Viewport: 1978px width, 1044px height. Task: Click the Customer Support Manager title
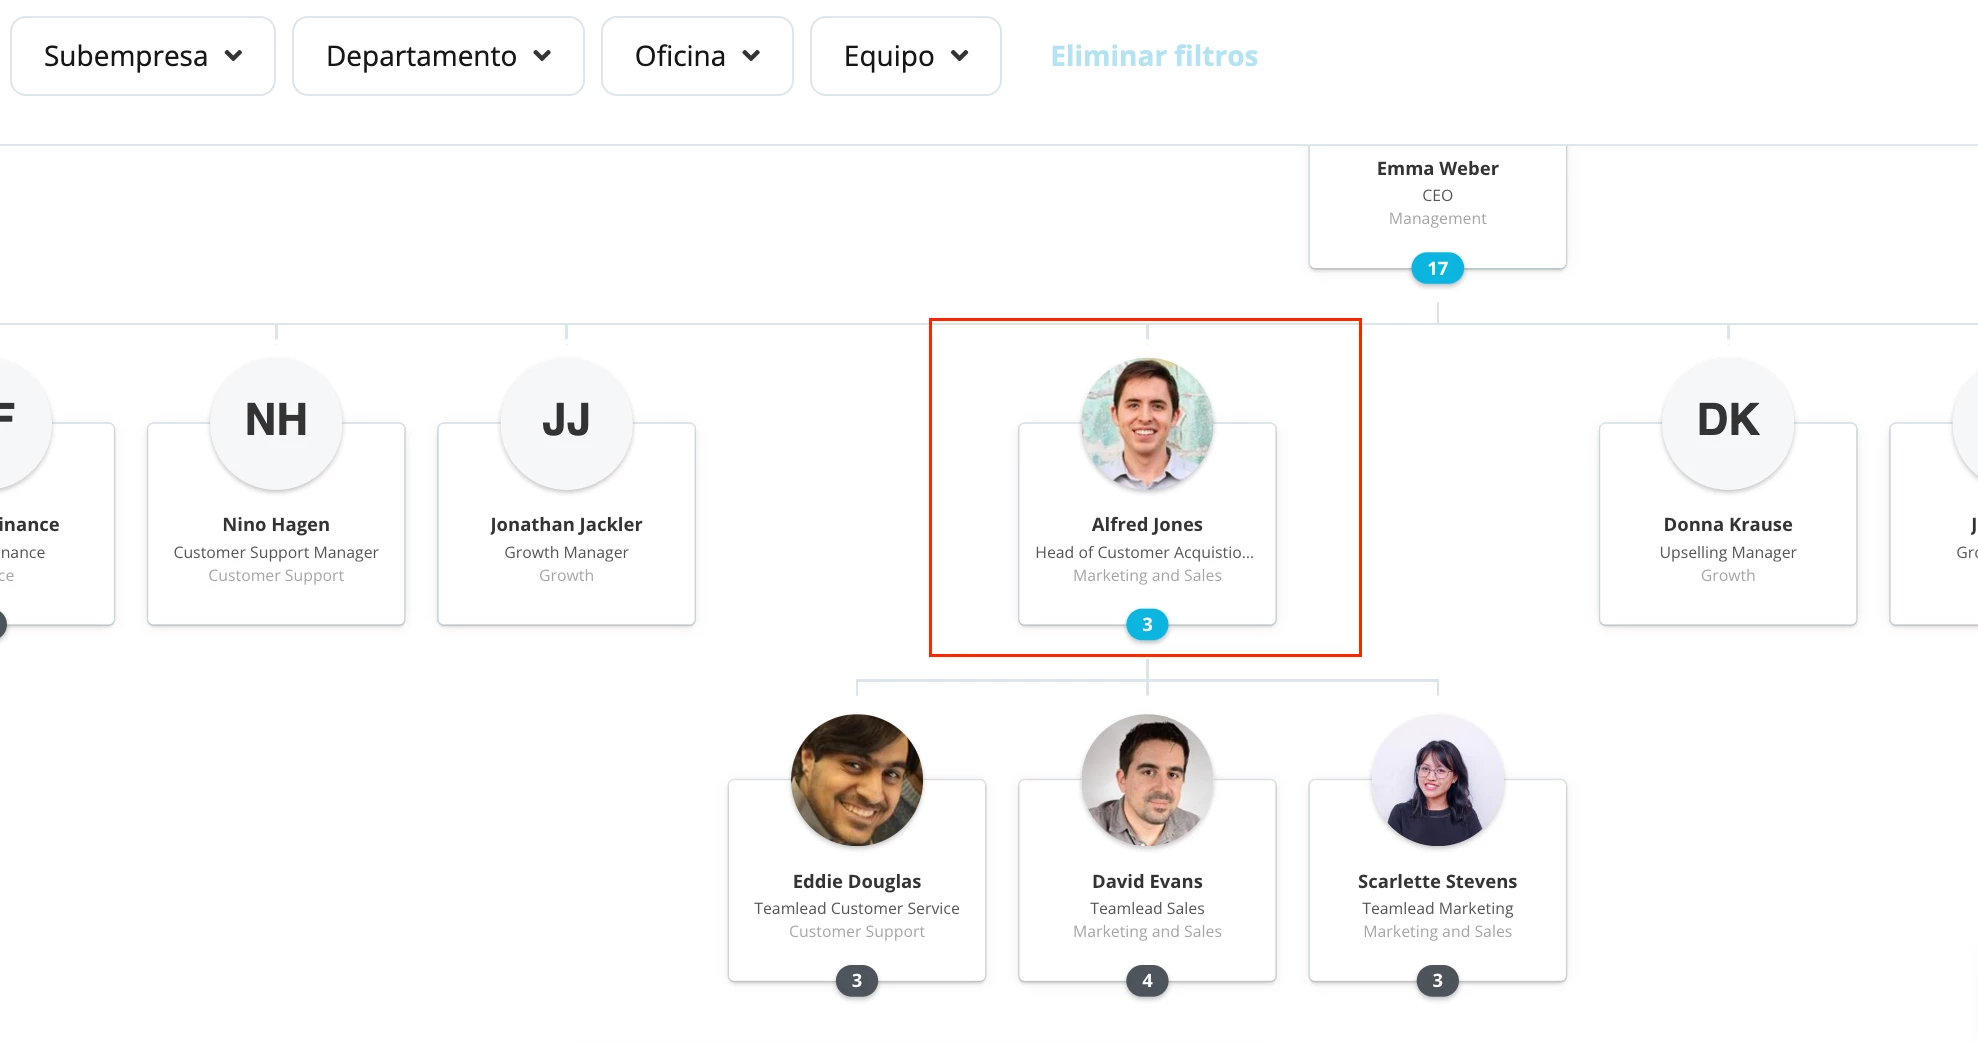276,552
